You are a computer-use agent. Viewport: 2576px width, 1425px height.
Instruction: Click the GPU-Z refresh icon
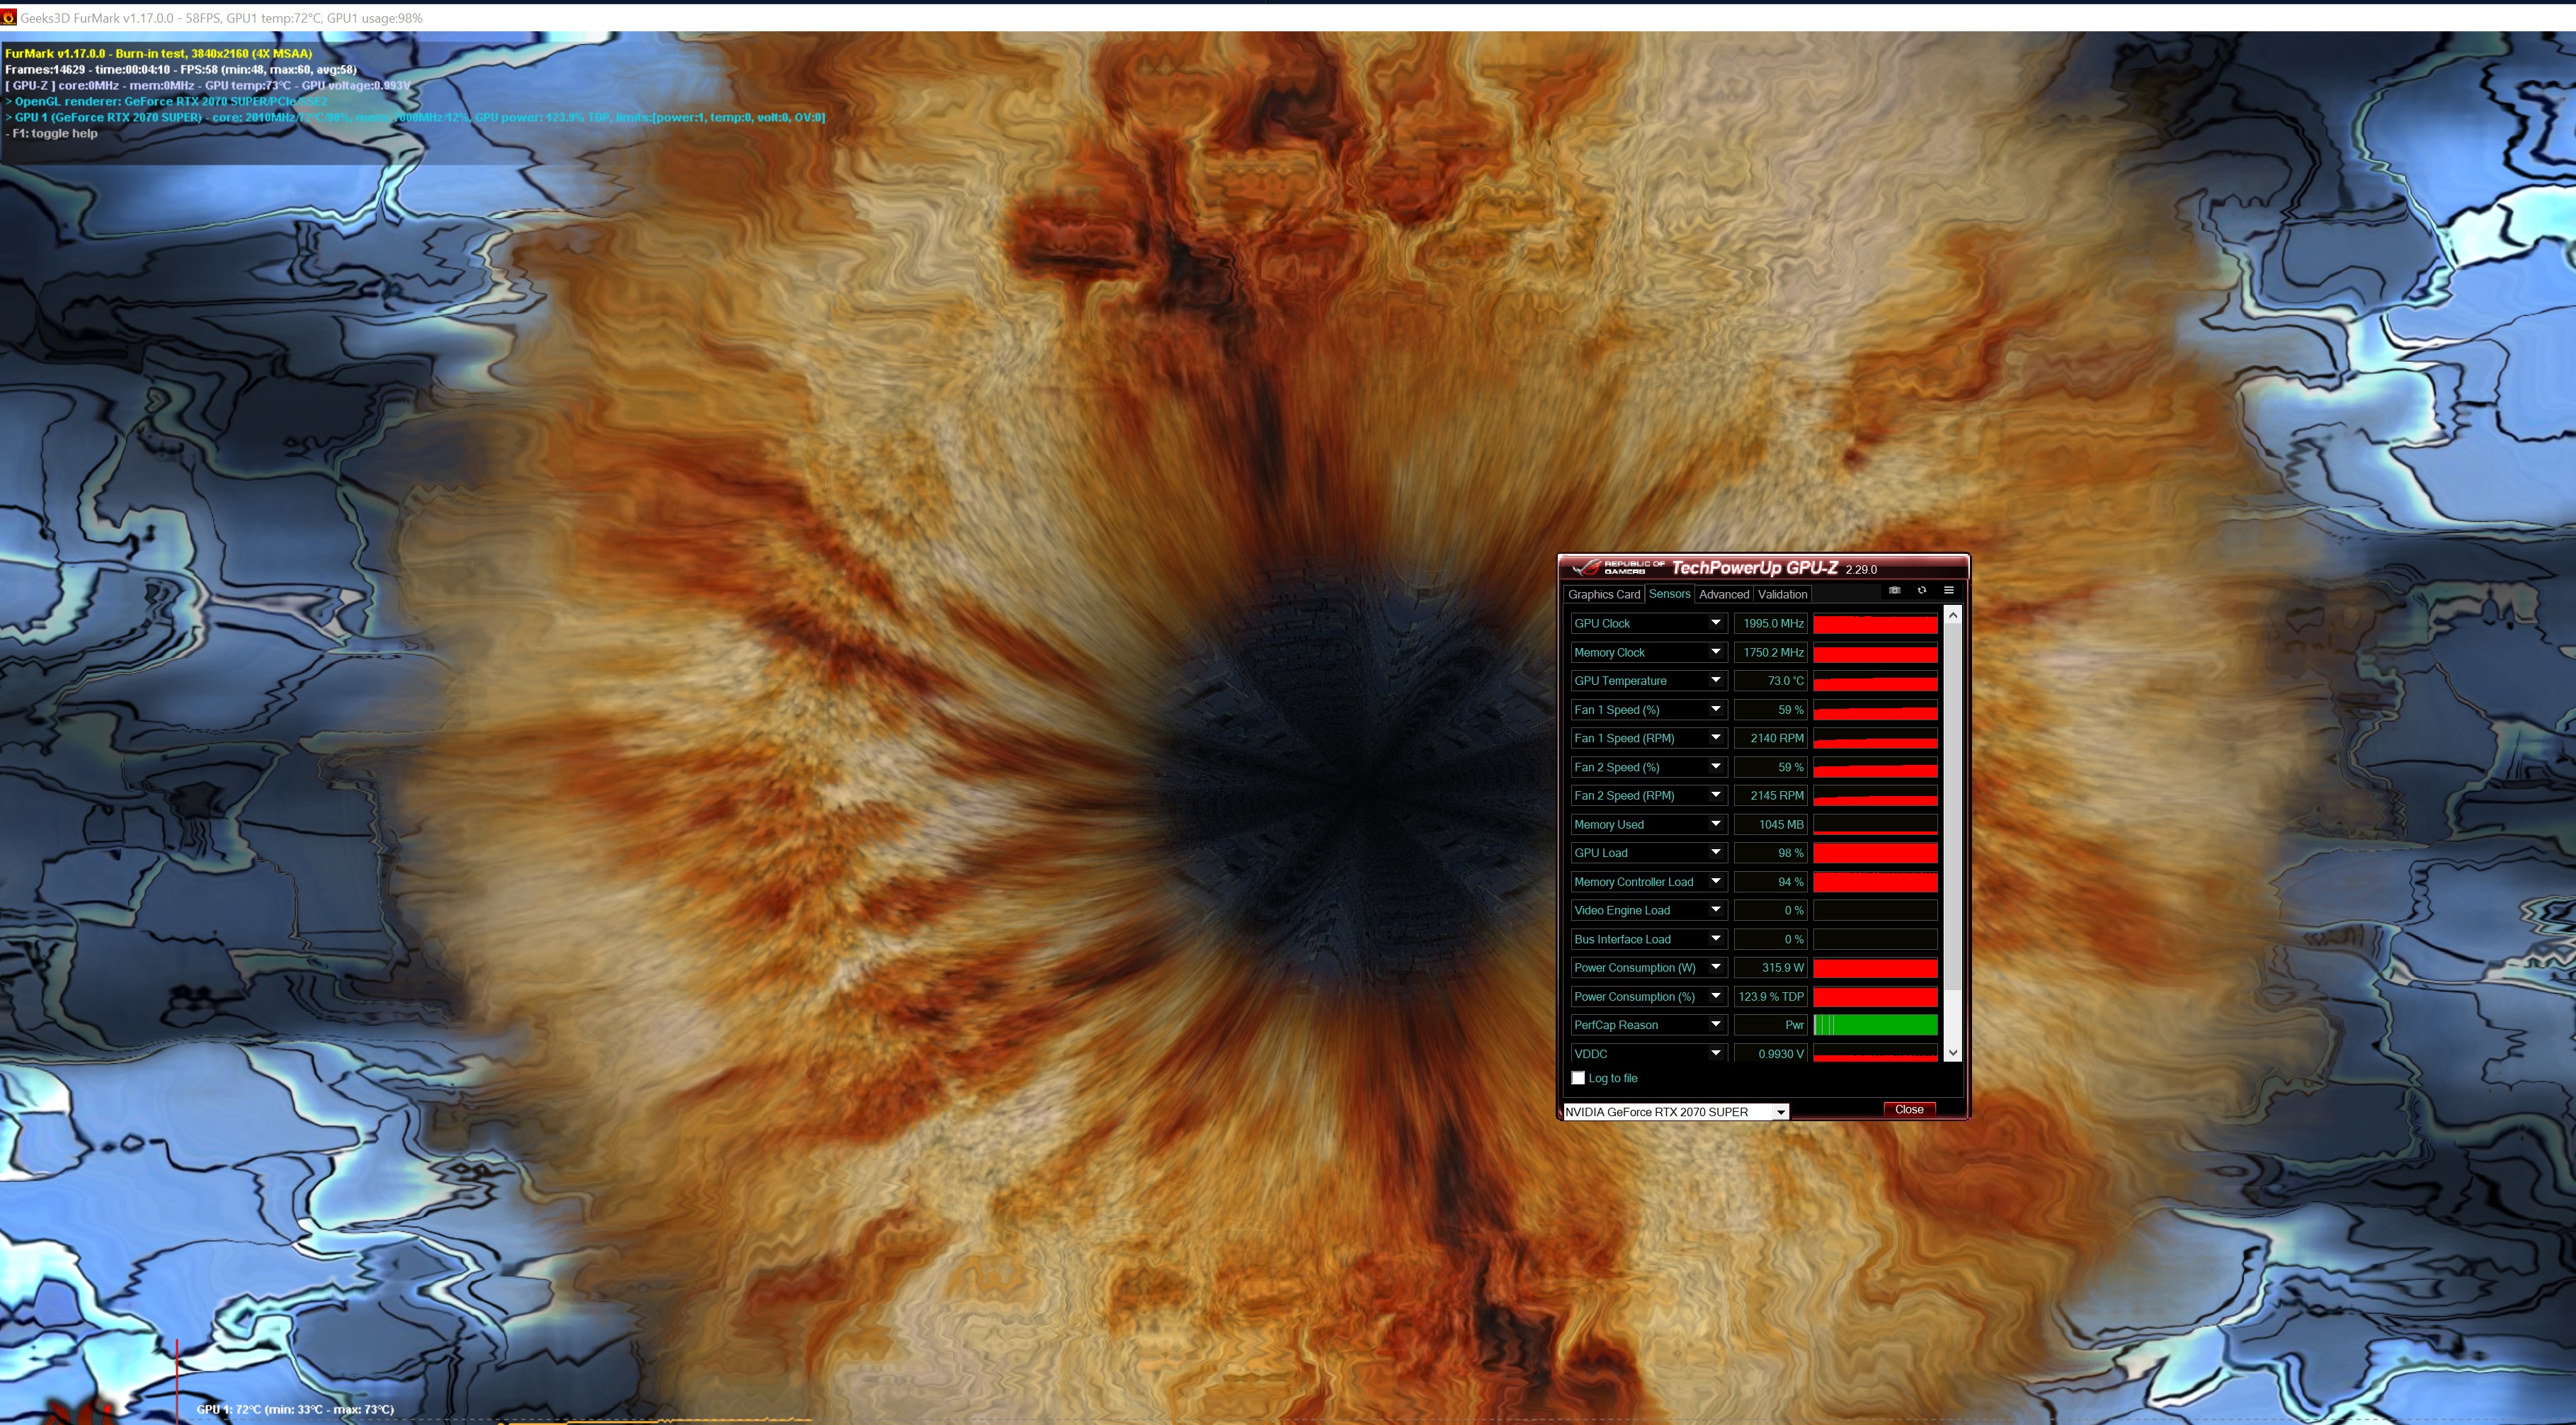(x=1921, y=591)
